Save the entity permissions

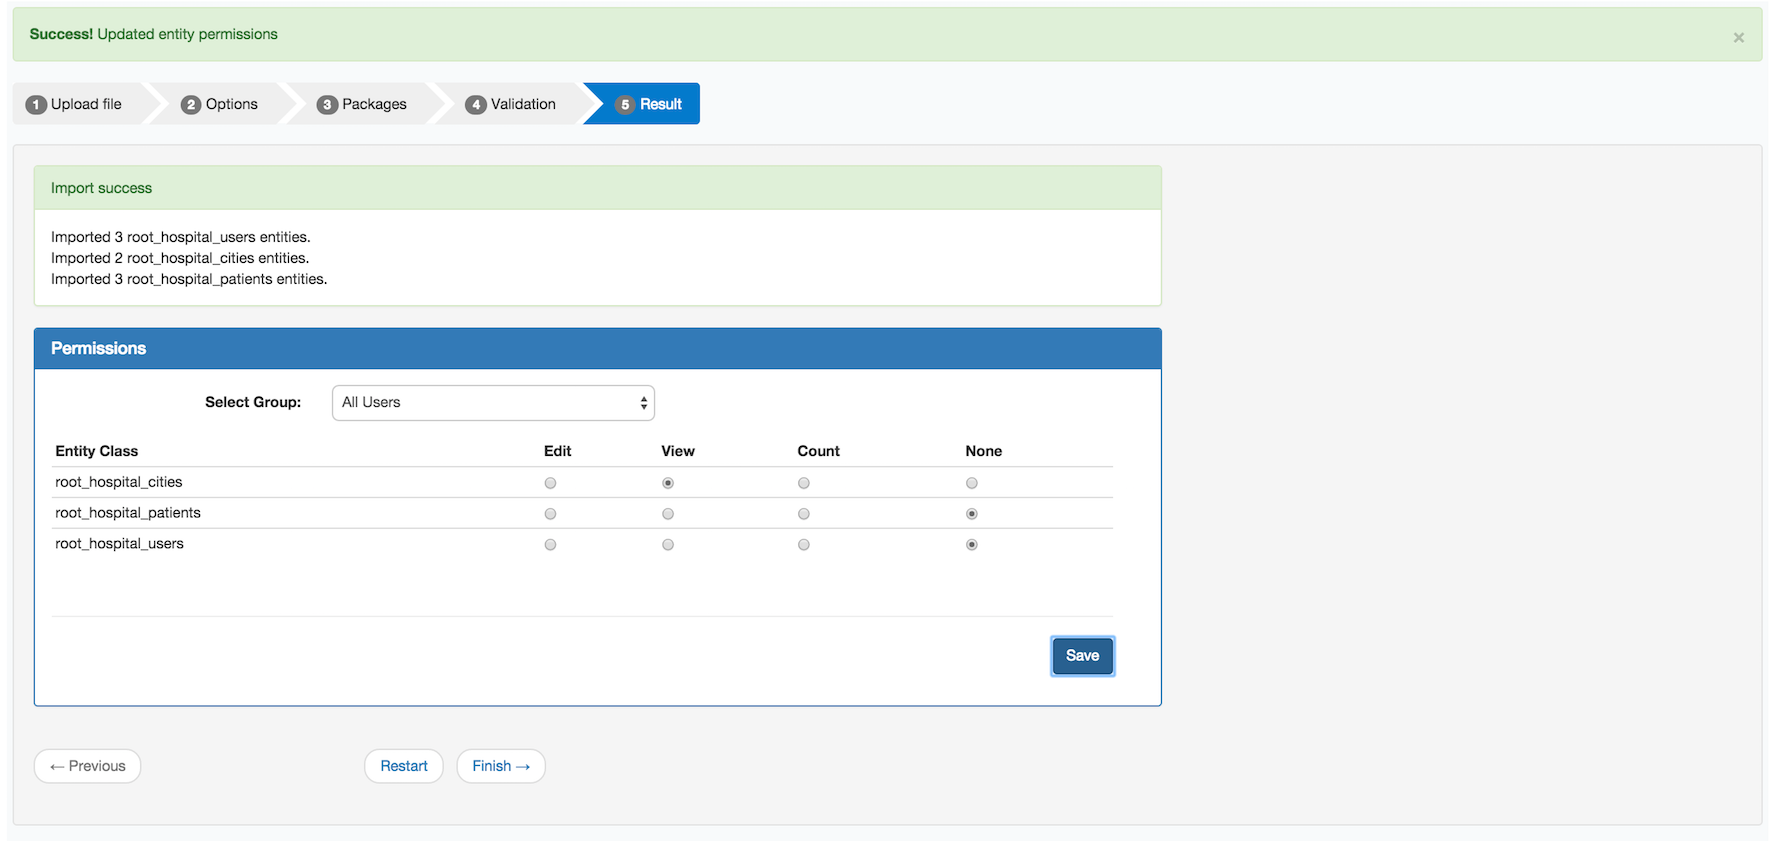point(1082,656)
